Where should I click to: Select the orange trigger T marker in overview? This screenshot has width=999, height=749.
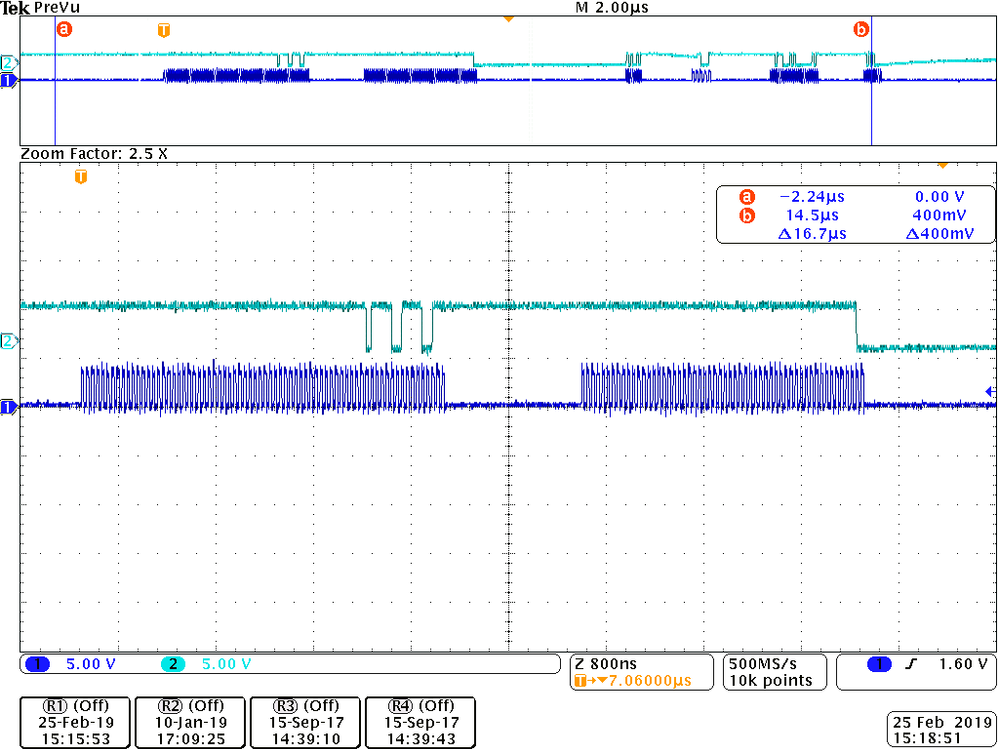pos(164,30)
